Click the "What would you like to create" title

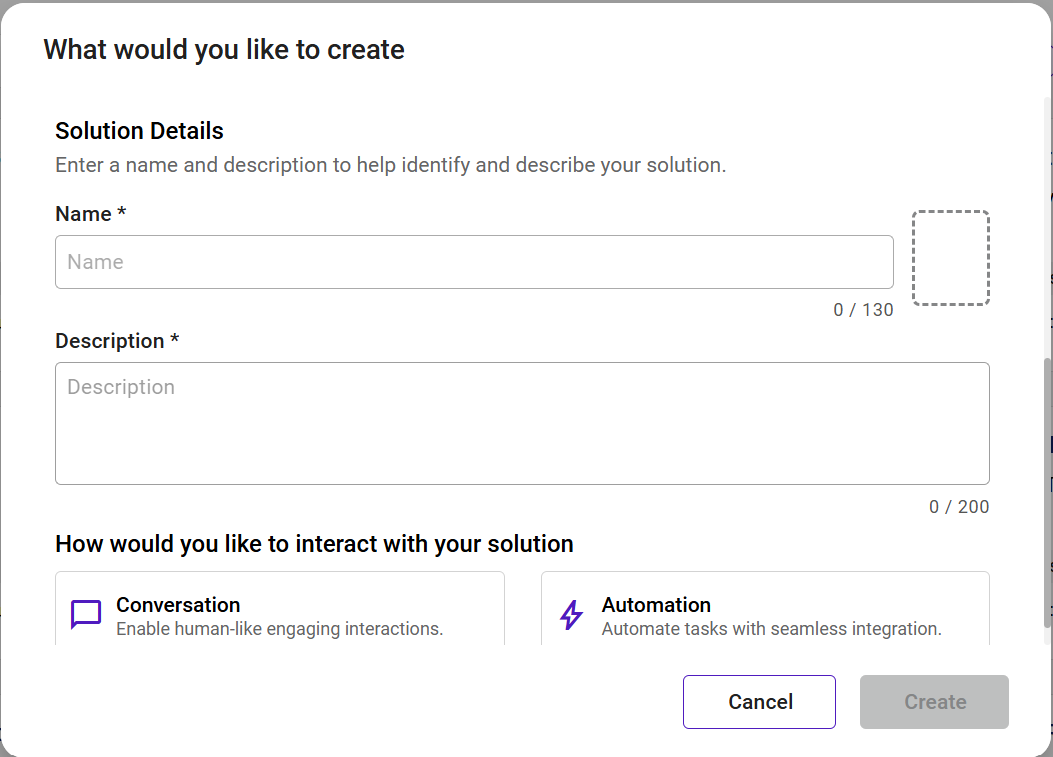224,50
